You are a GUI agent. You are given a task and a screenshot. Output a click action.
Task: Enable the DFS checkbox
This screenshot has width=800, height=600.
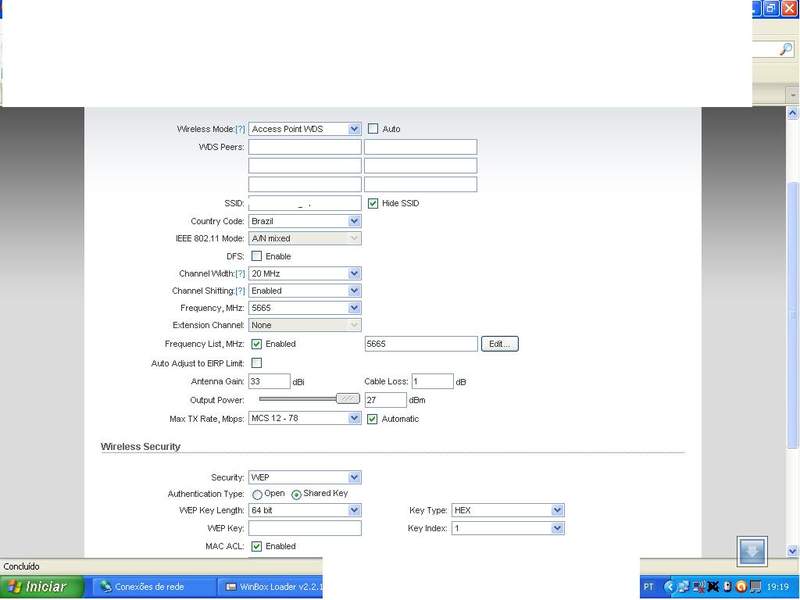click(257, 256)
